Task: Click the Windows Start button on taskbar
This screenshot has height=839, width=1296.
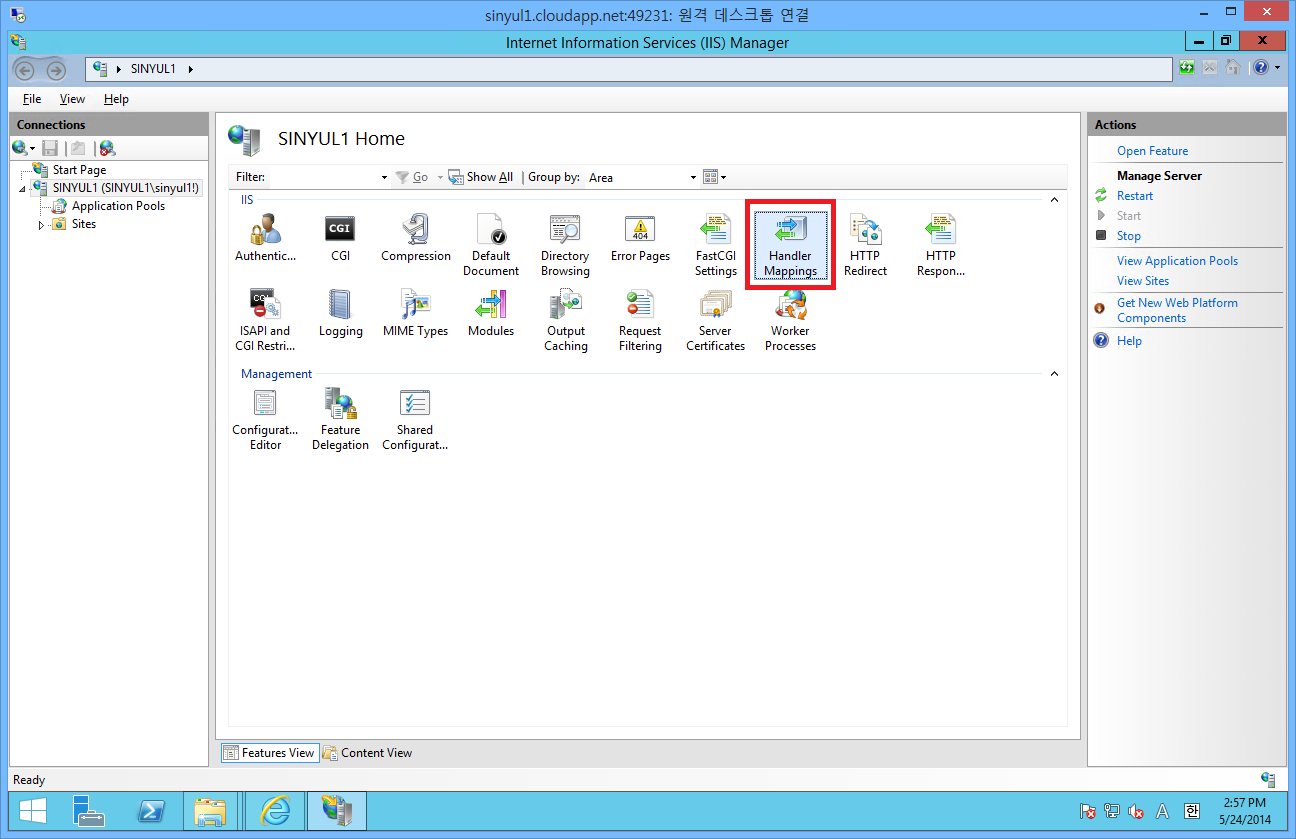Action: [31, 810]
